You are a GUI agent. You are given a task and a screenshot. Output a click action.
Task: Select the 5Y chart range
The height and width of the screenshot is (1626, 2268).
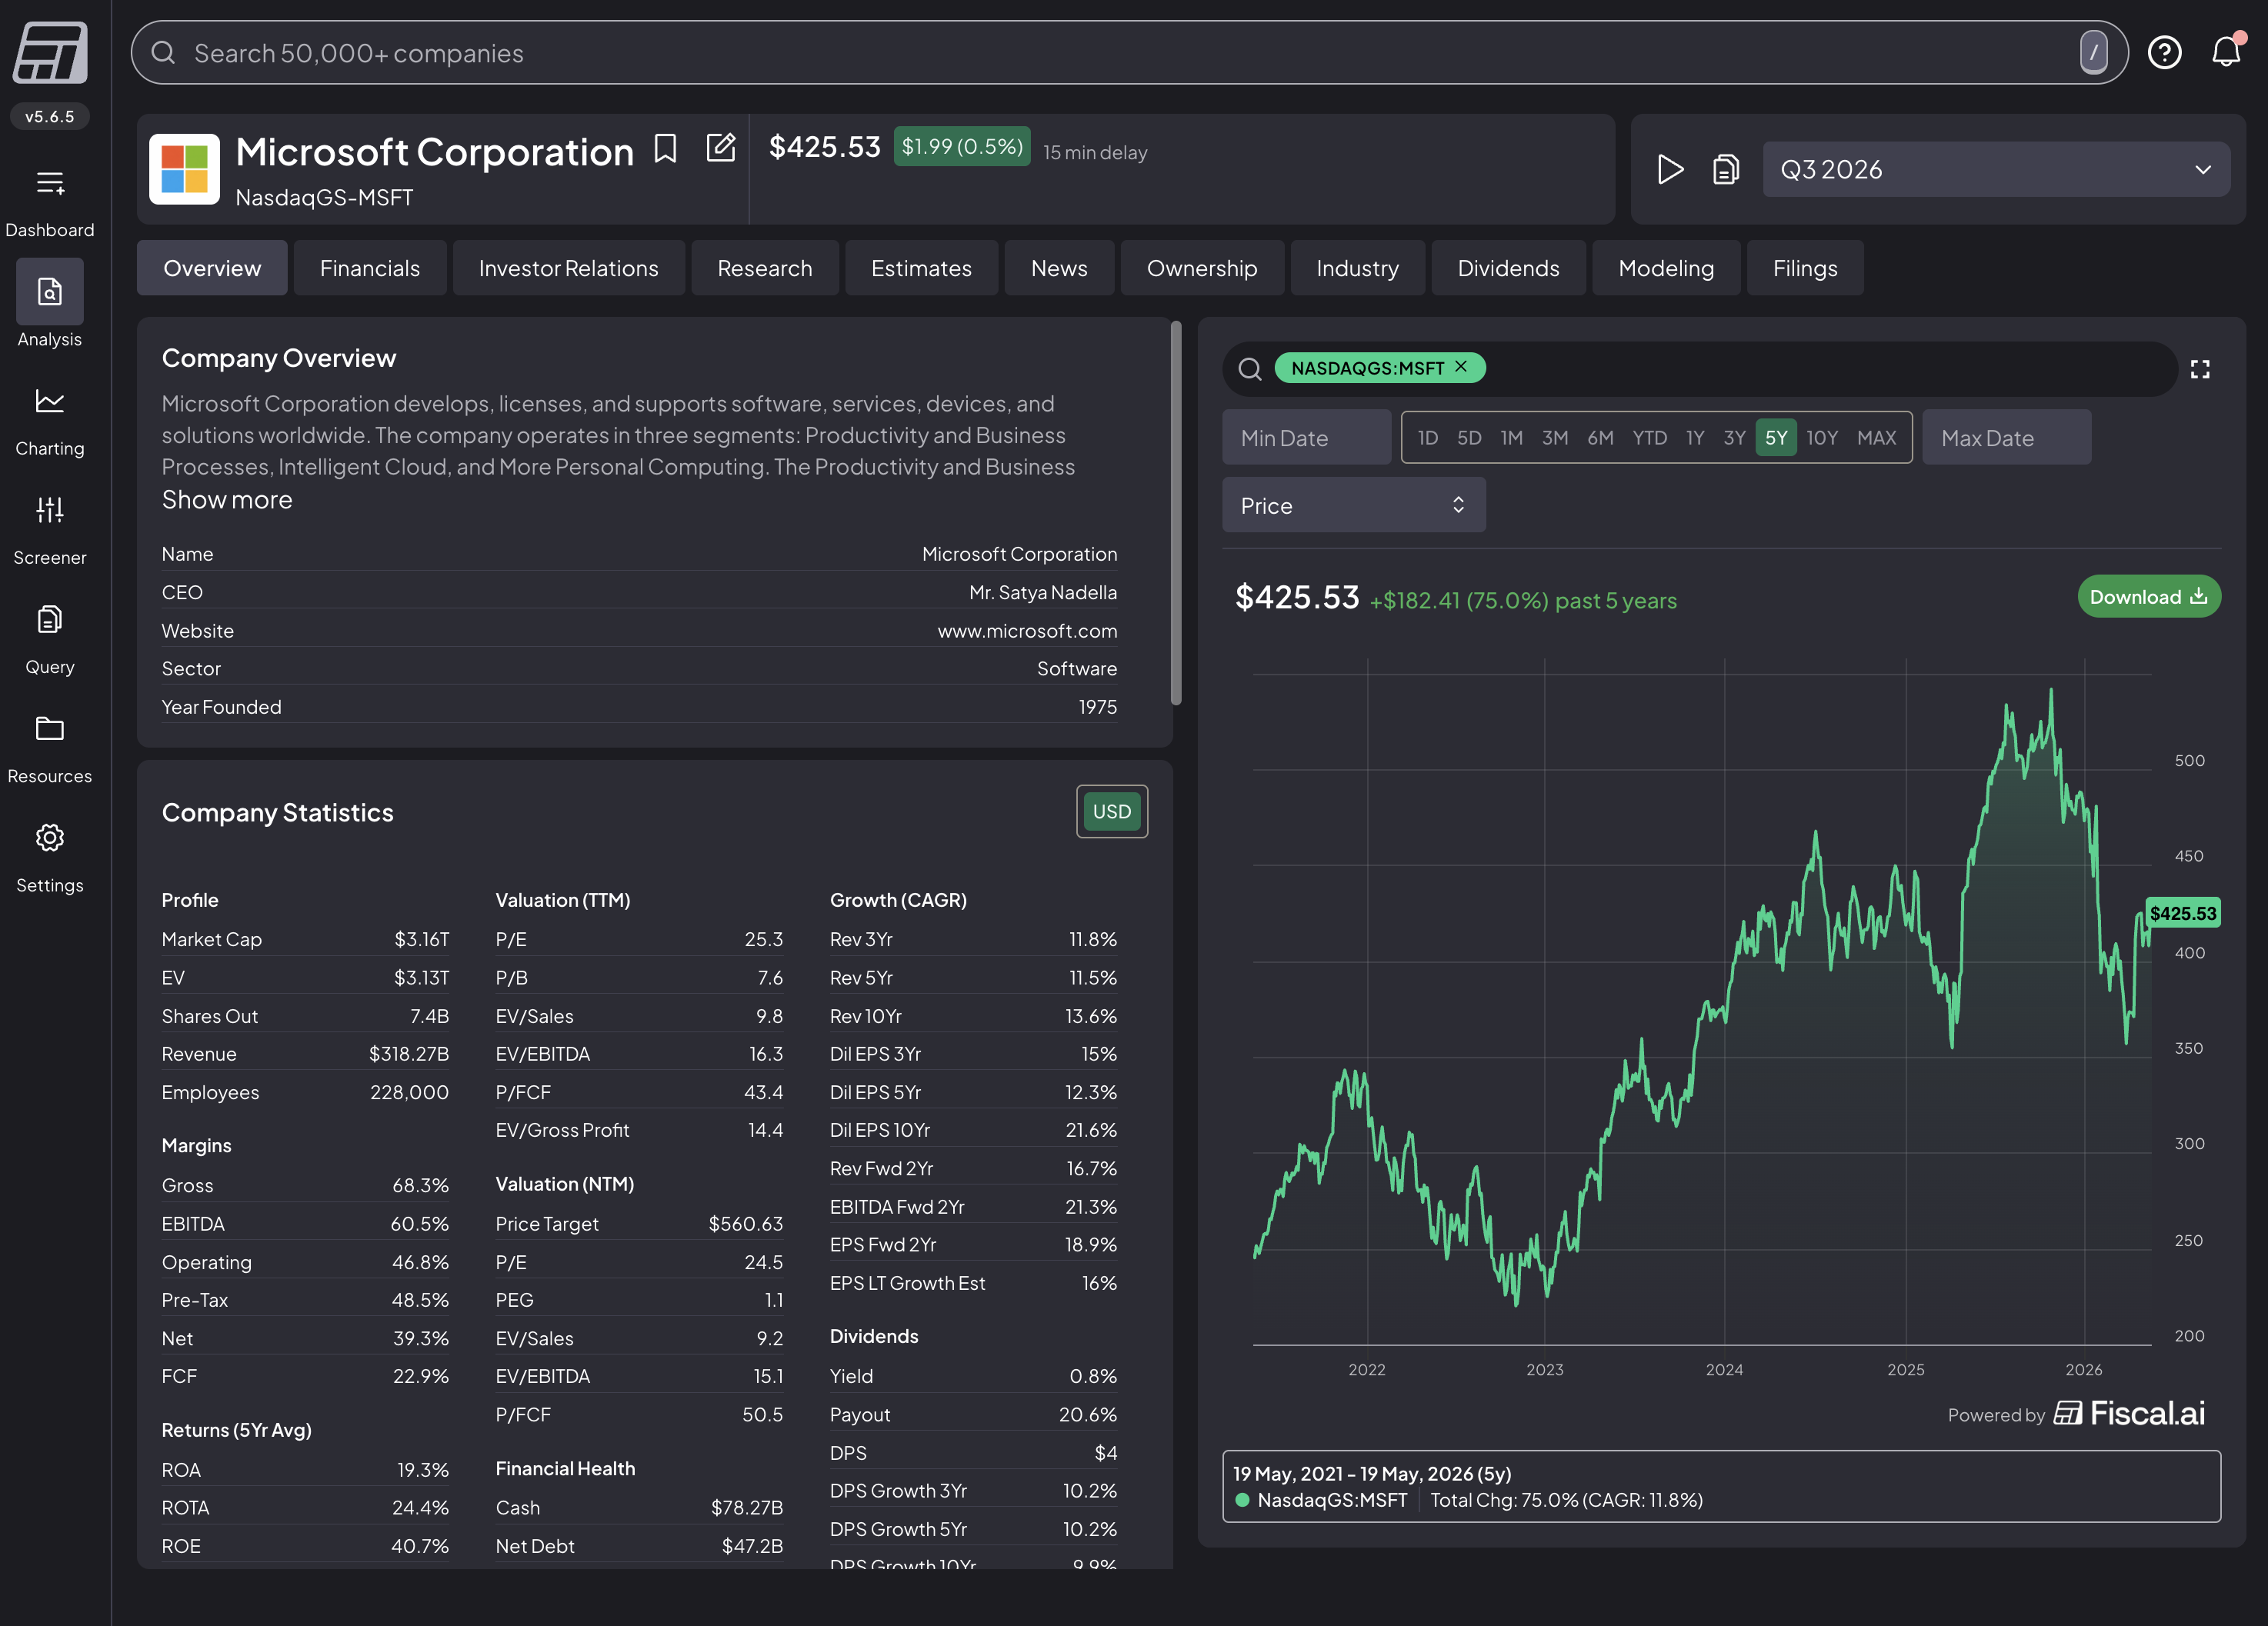[1776, 437]
